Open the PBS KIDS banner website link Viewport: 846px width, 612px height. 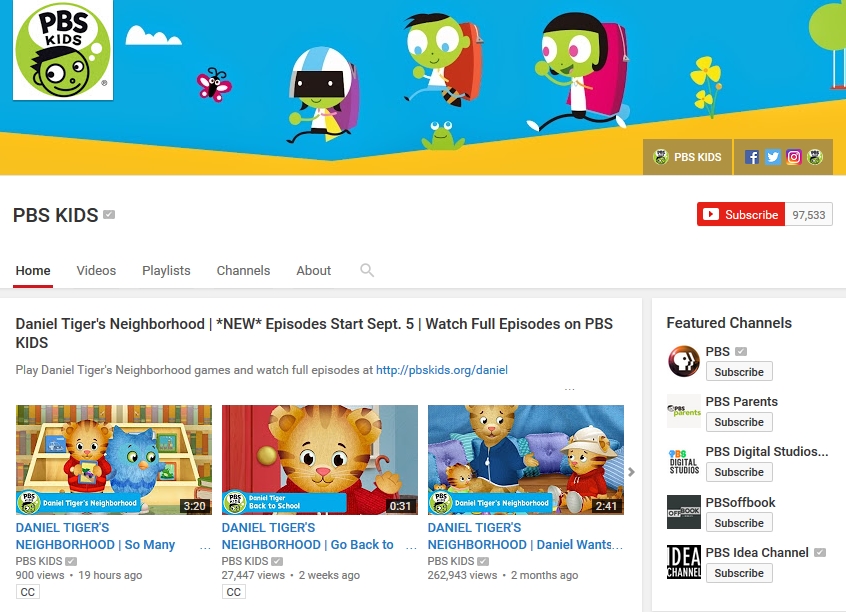point(687,157)
